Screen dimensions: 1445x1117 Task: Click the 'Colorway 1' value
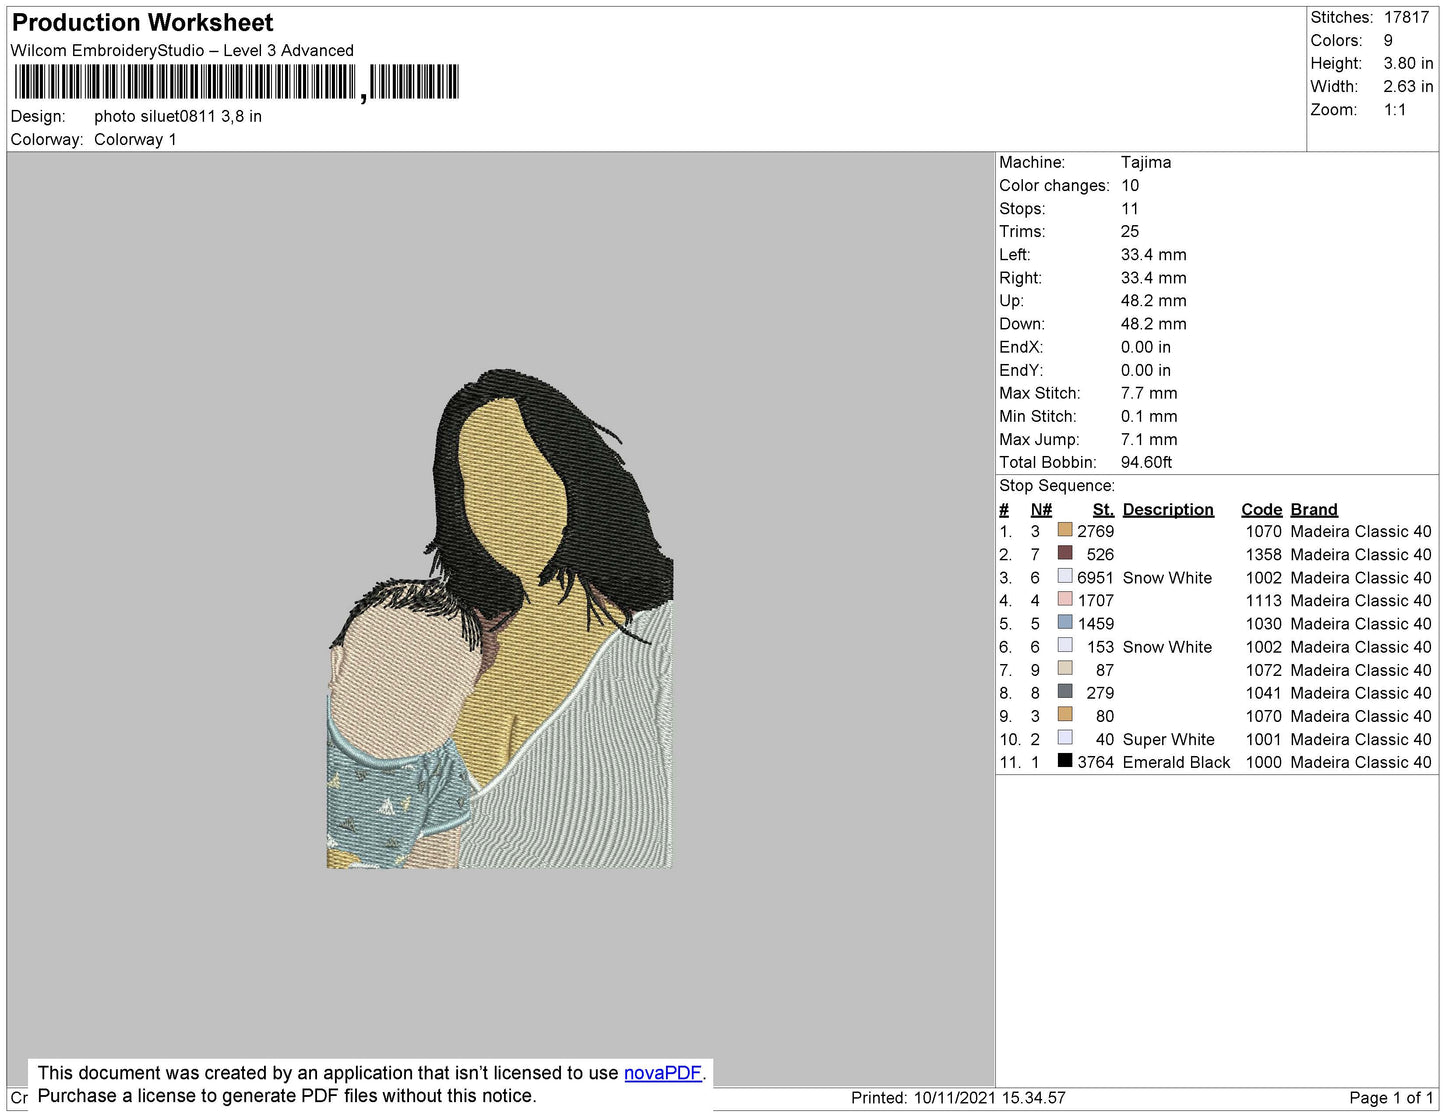point(135,140)
